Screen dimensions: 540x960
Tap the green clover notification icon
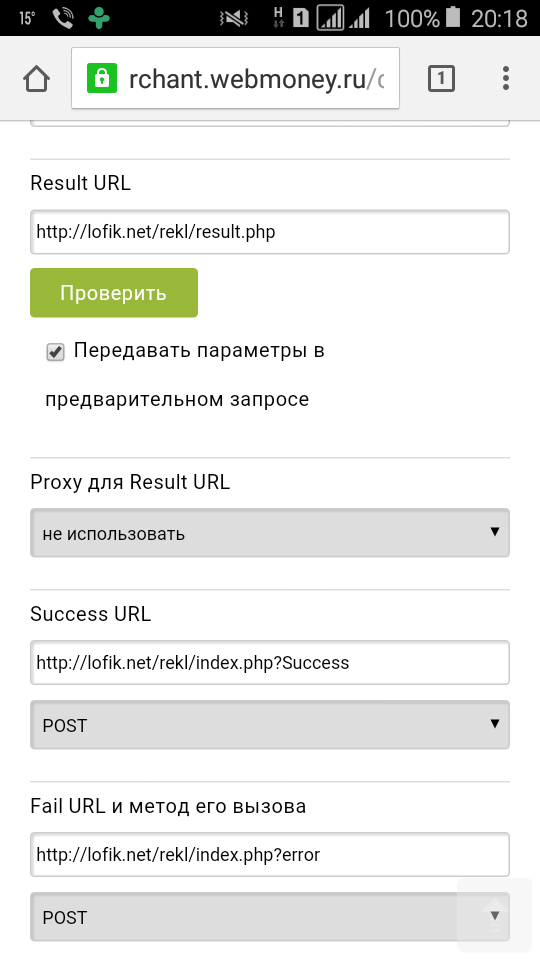98,18
